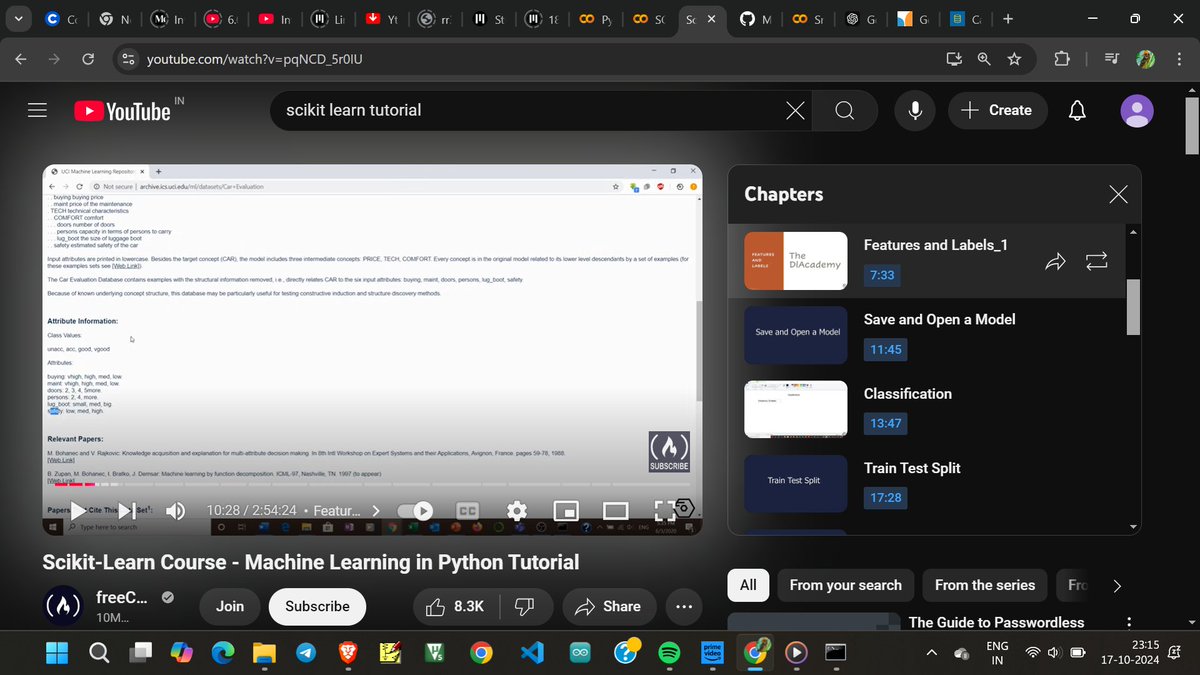
Task: Open the Windows Start menu
Action: [x=57, y=652]
